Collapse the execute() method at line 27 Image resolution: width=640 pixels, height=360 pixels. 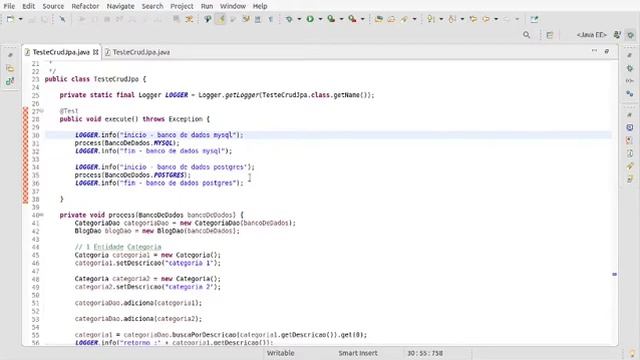pos(42,111)
